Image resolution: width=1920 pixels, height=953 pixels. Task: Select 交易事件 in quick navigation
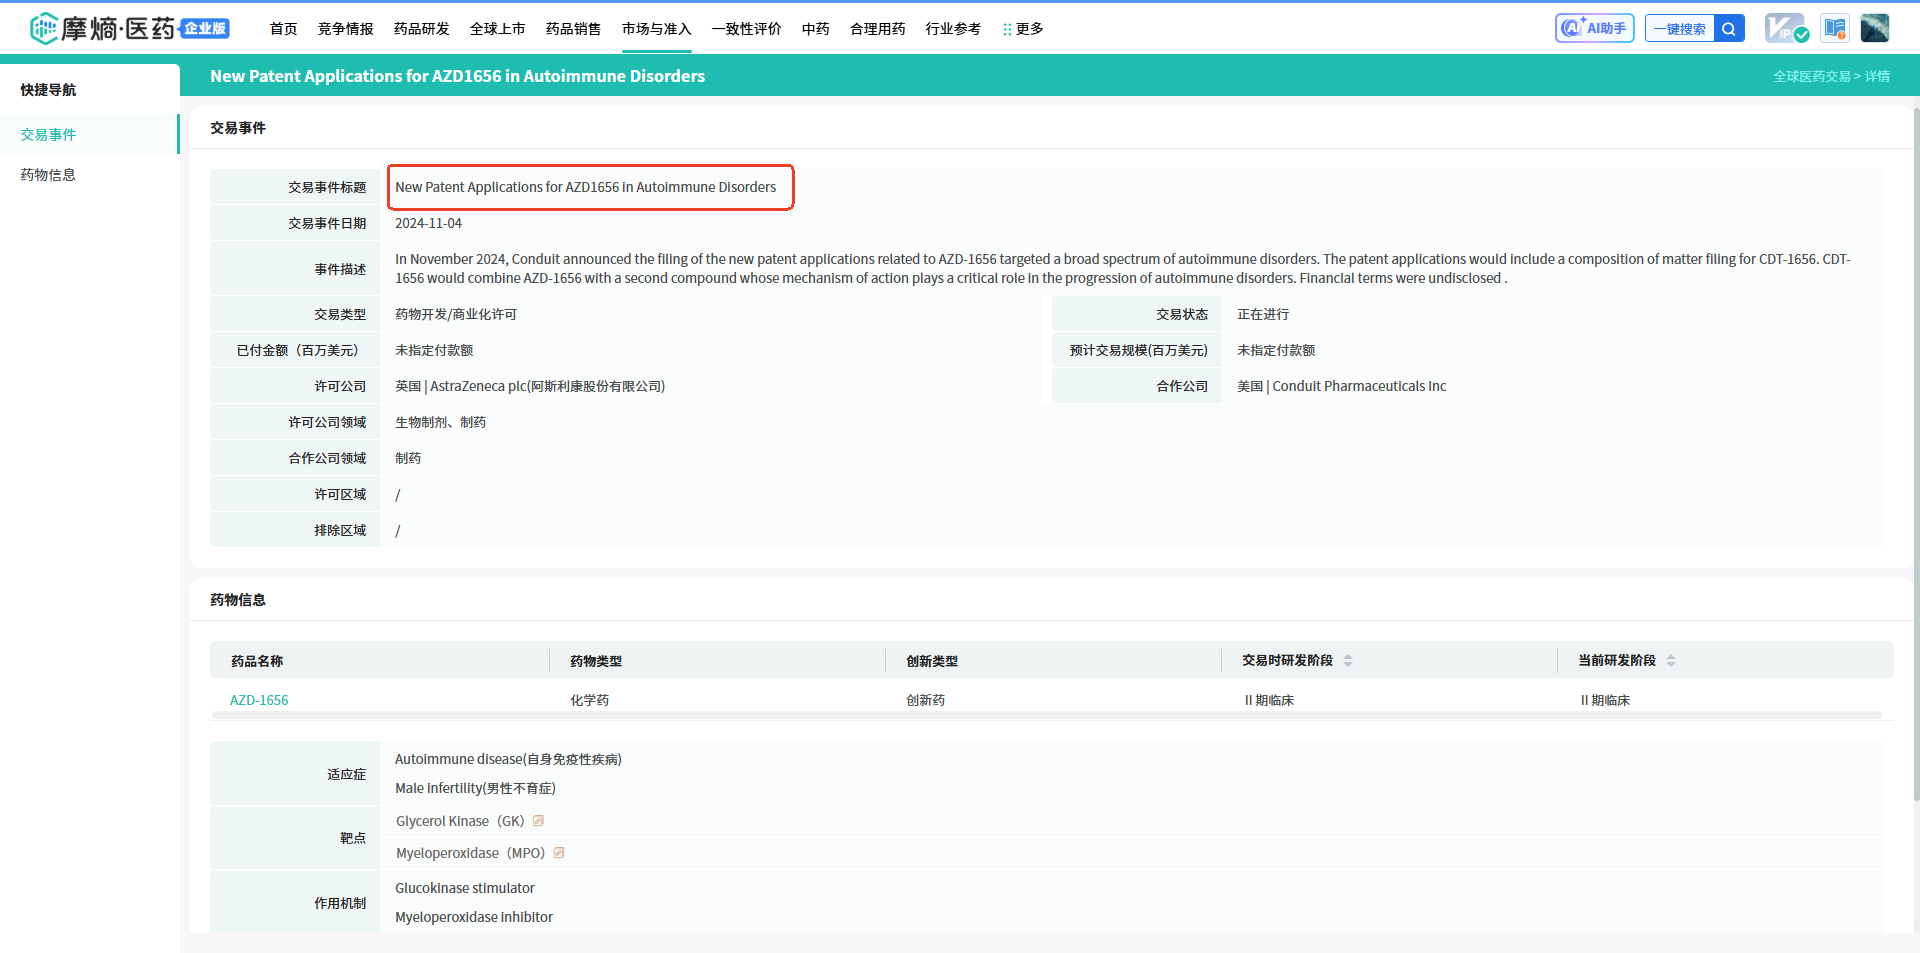click(x=89, y=134)
